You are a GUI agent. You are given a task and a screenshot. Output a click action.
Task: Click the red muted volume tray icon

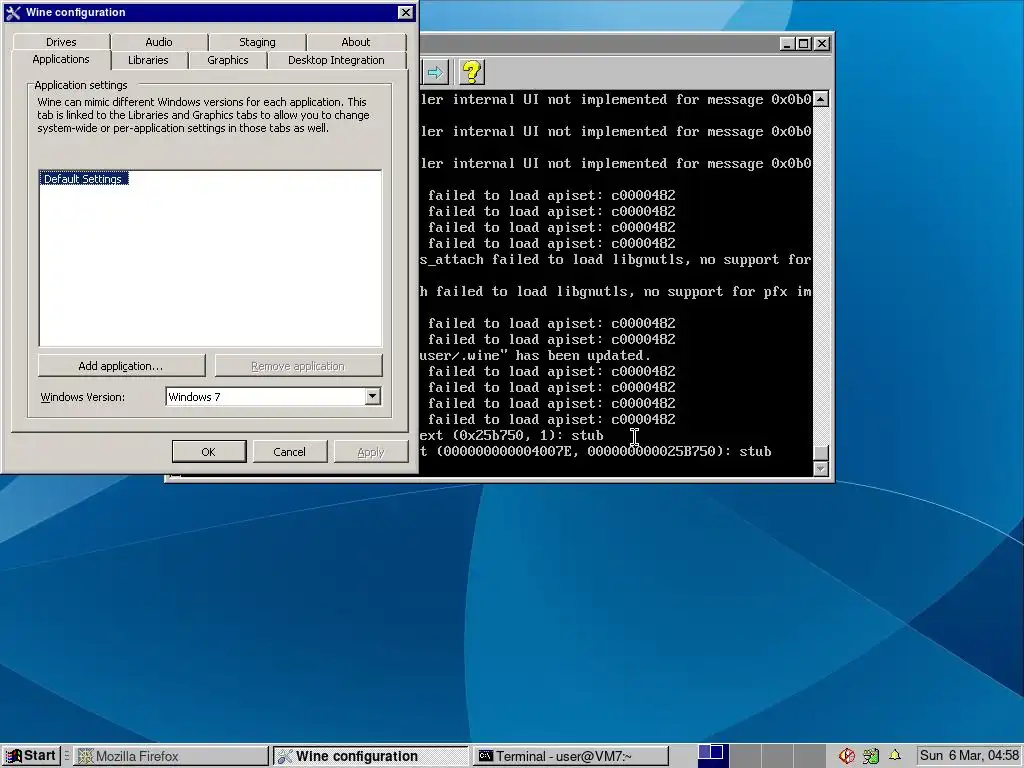pyautogui.click(x=847, y=756)
